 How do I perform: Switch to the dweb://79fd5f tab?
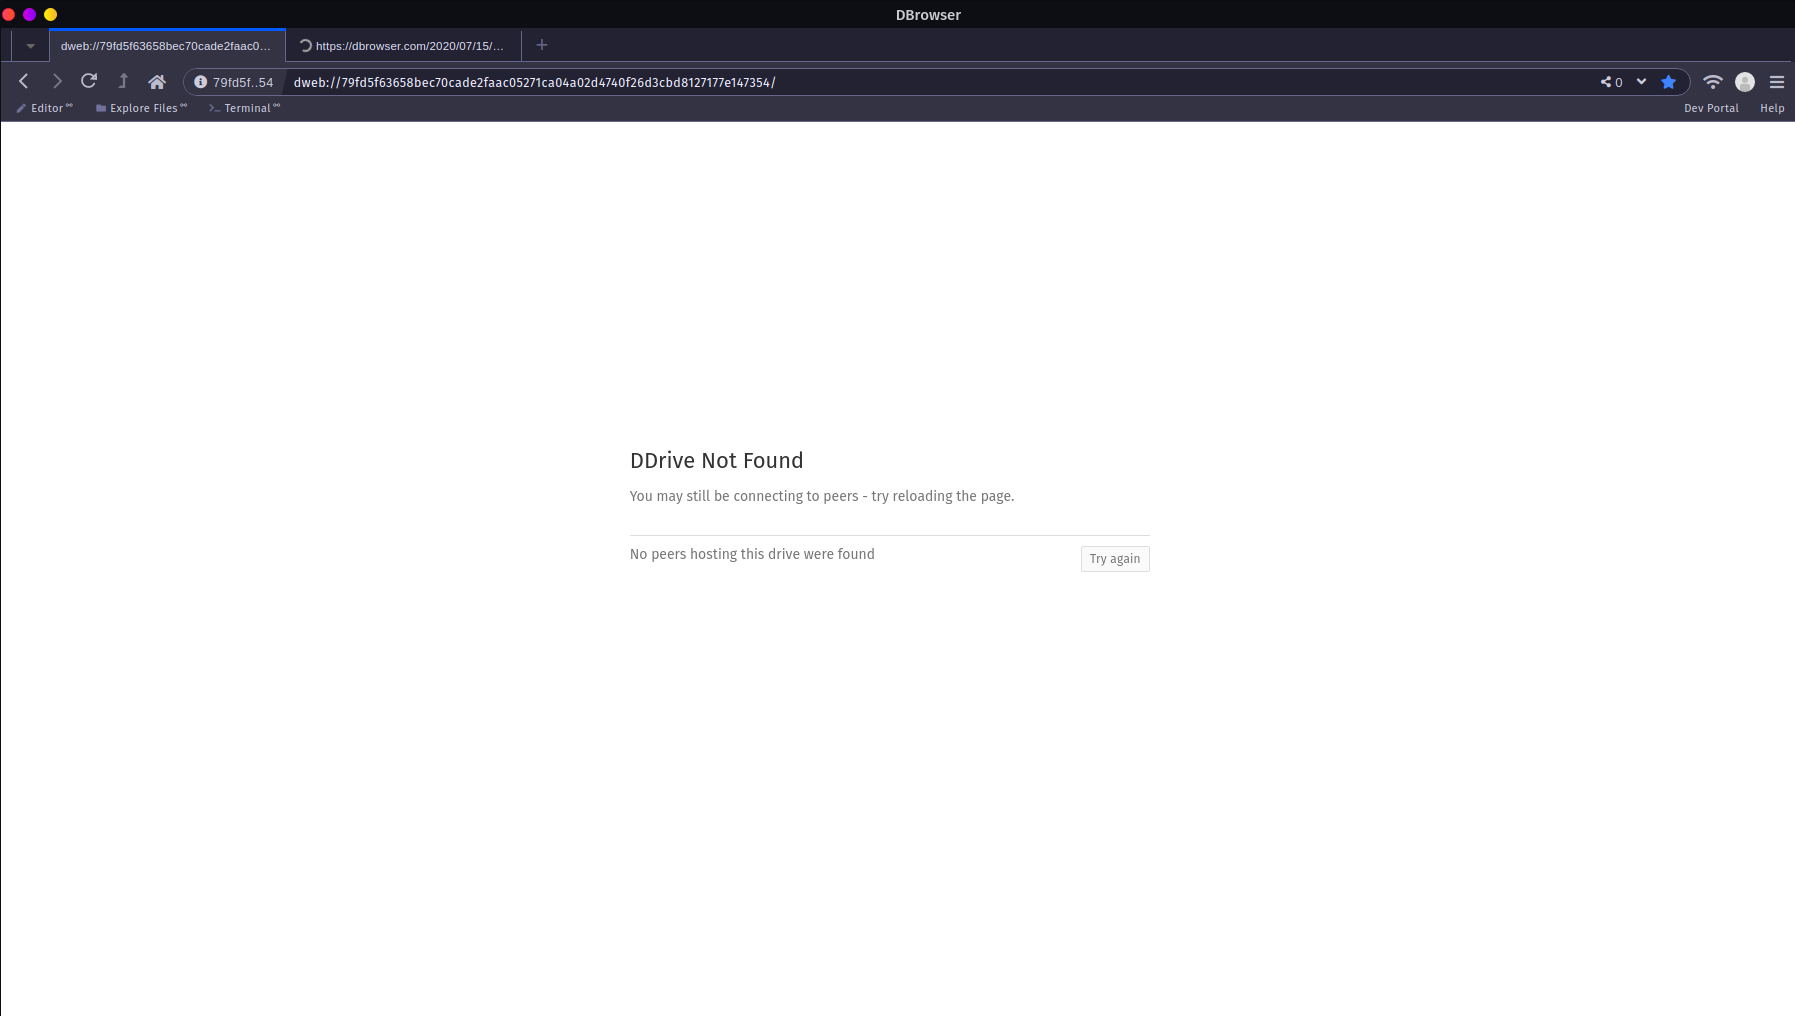tap(167, 46)
